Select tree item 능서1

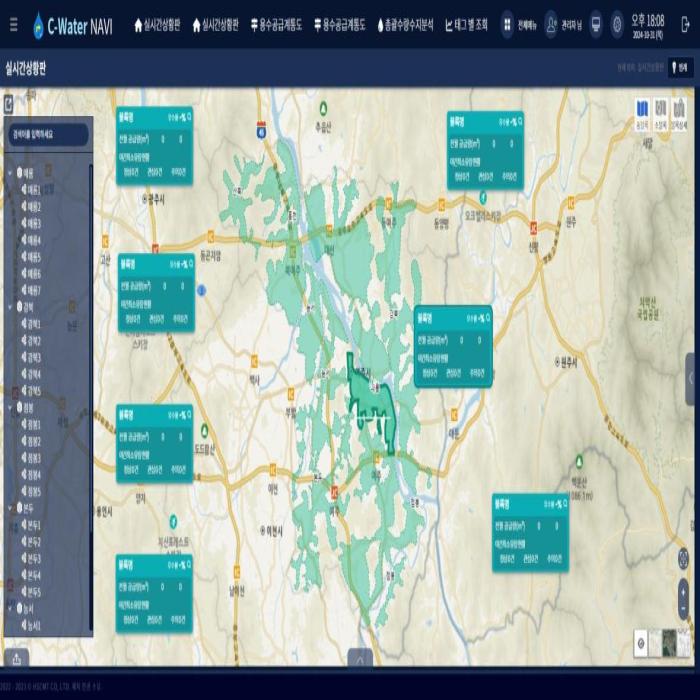point(31,625)
